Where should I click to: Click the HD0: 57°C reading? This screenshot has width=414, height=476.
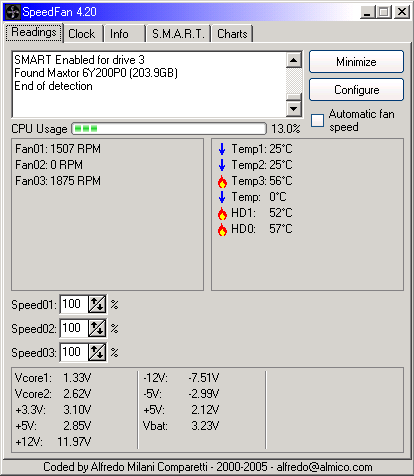[x=262, y=229]
